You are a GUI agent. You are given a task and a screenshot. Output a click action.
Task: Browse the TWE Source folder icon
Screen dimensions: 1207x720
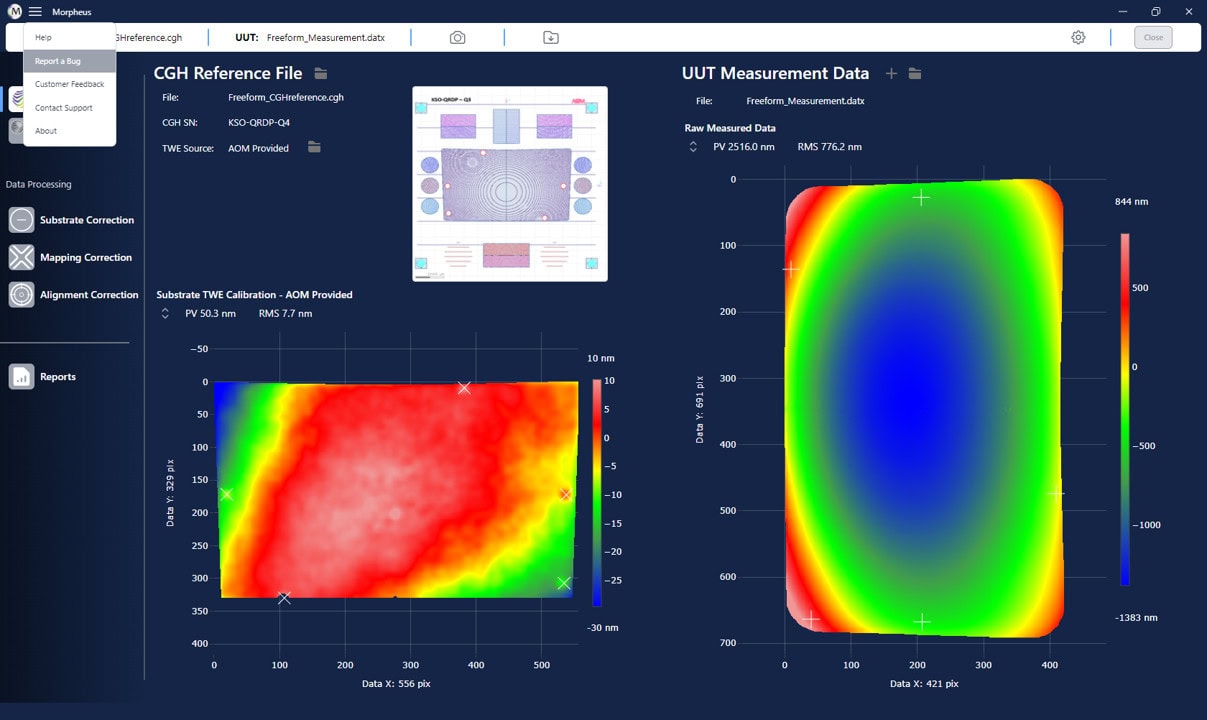click(314, 148)
